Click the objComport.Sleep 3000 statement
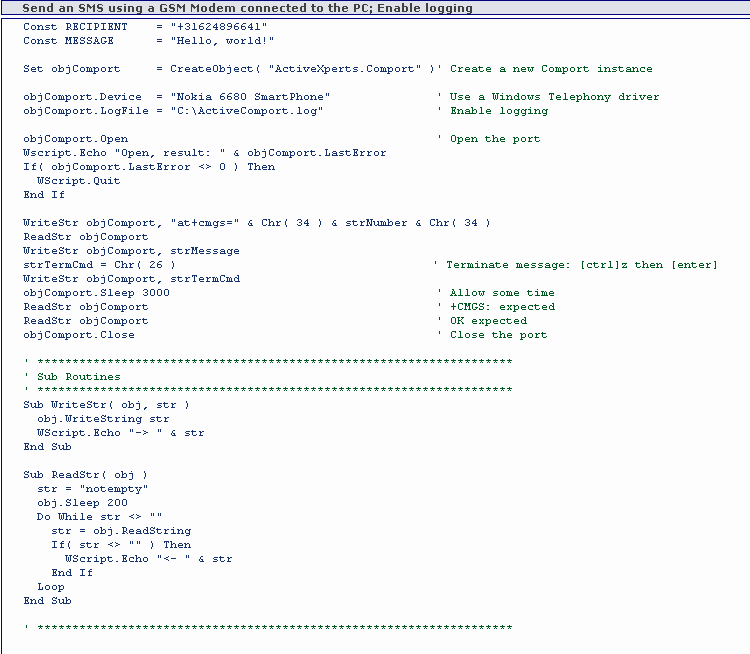The height and width of the screenshot is (654, 750). (x=96, y=293)
